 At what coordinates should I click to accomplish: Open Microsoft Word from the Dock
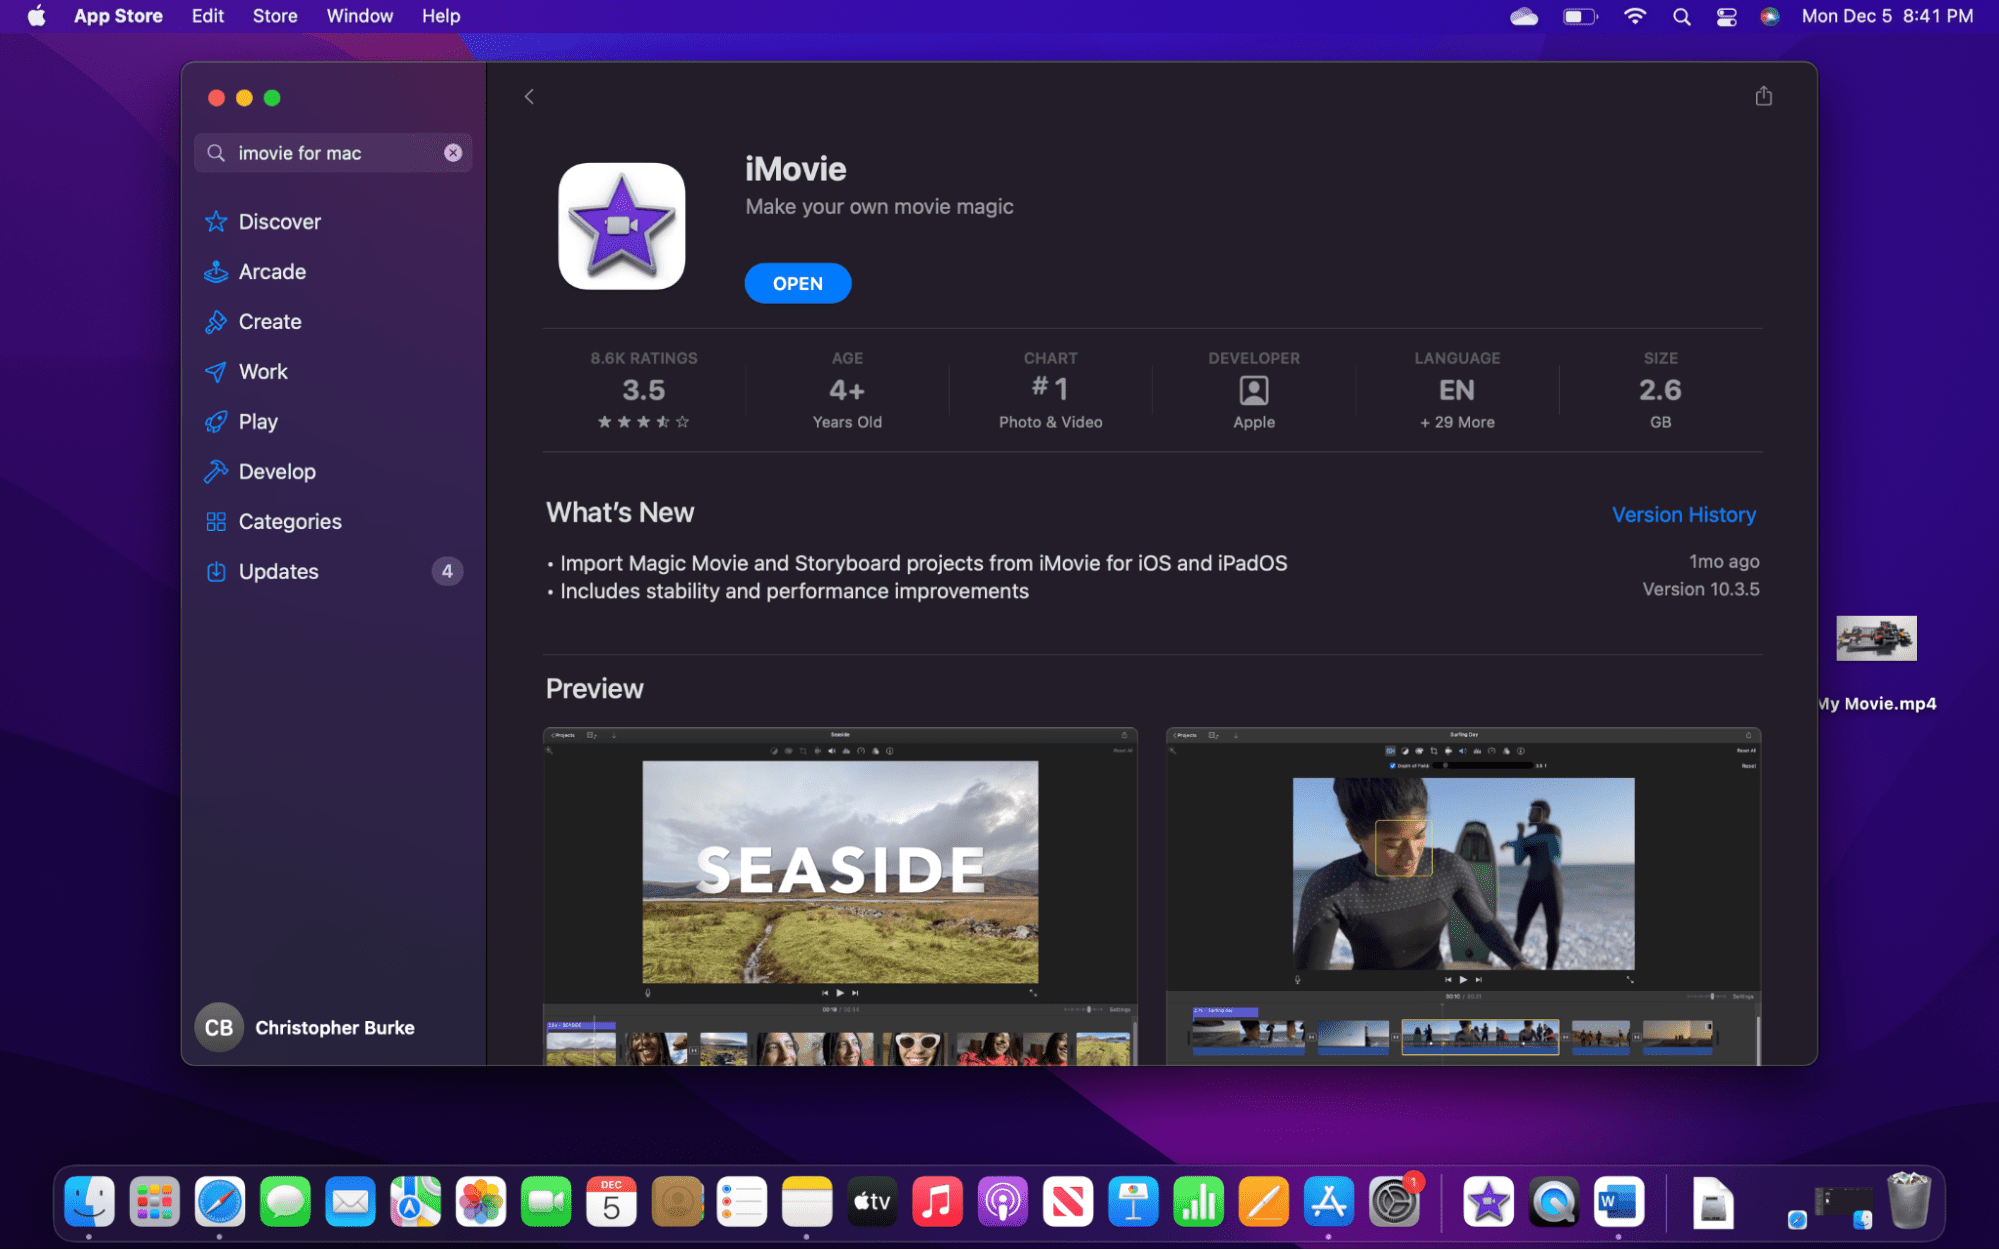click(1619, 1202)
